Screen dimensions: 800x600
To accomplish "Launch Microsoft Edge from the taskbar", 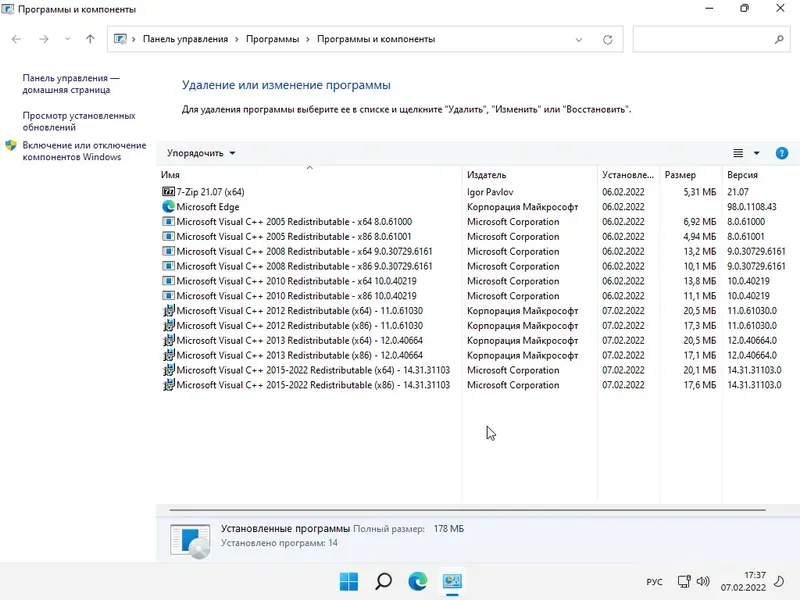I will pos(419,580).
